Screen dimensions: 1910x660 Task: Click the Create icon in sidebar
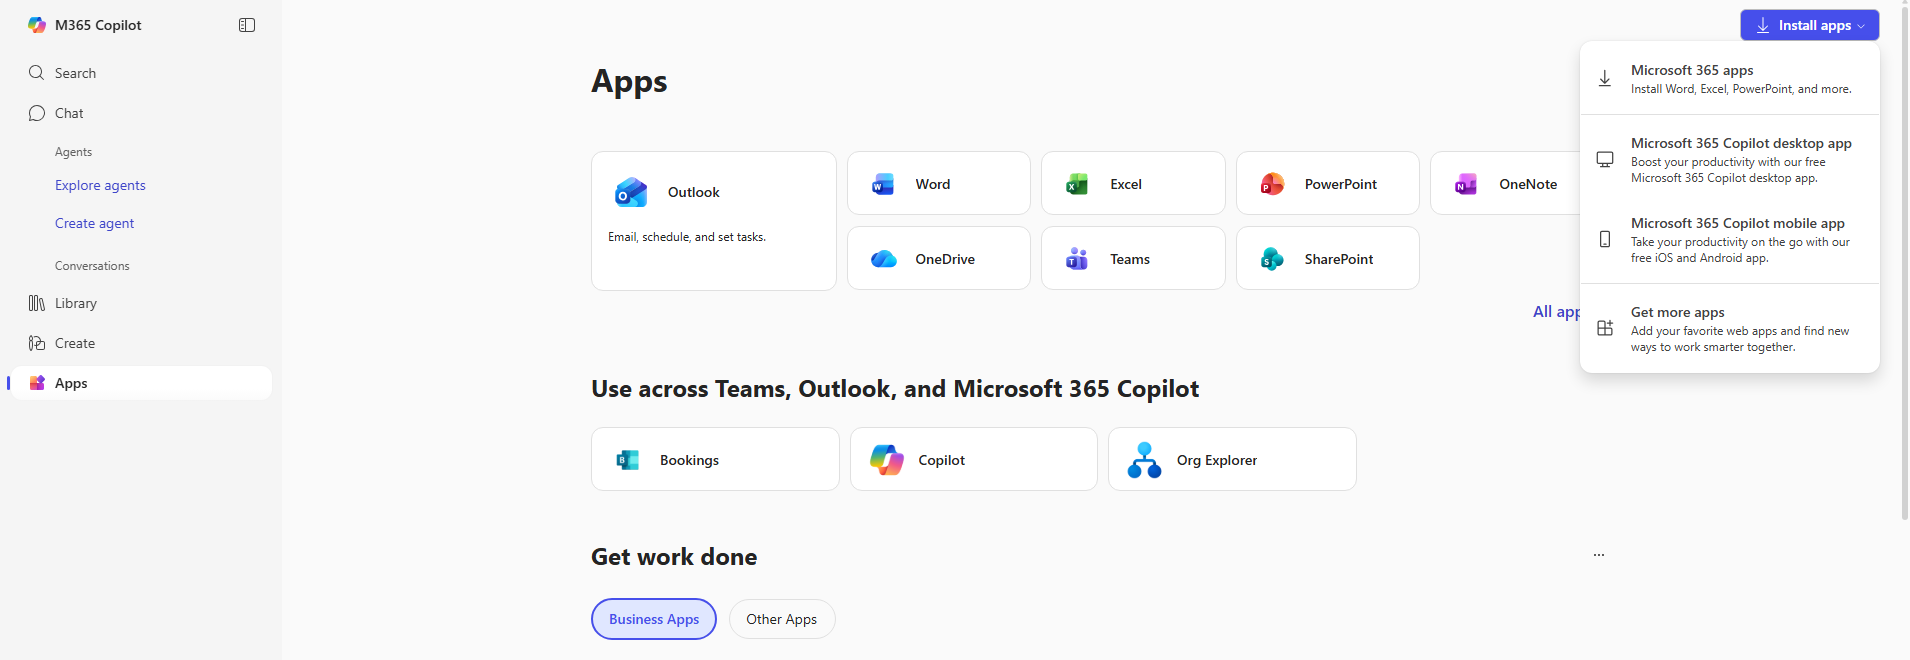point(37,343)
